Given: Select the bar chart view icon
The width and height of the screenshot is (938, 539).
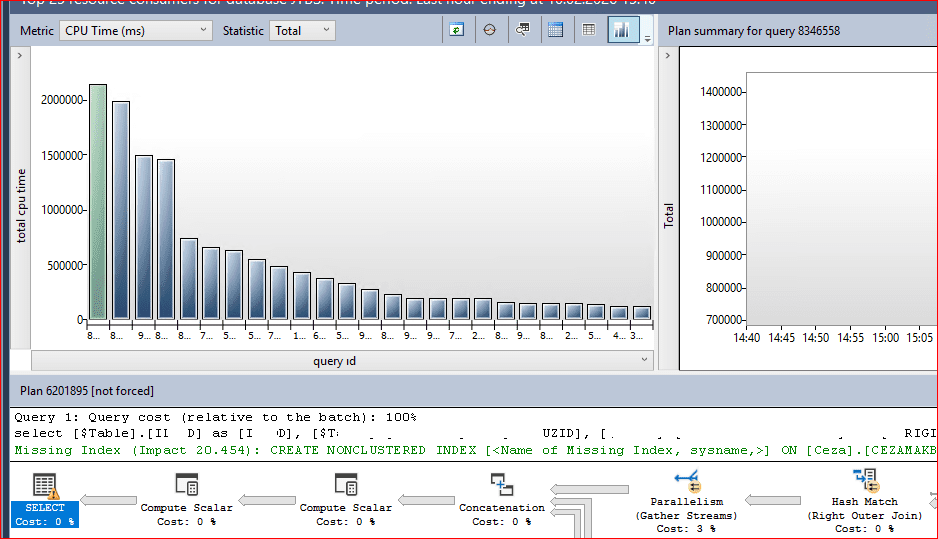Looking at the screenshot, I should click(622, 30).
